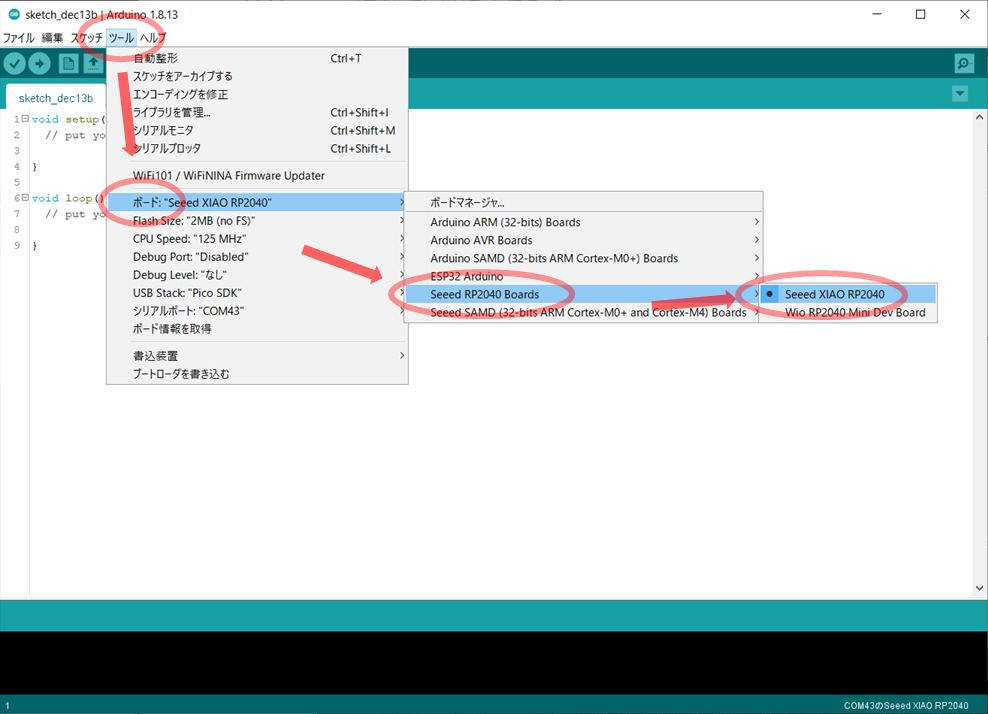Image resolution: width=988 pixels, height=714 pixels.
Task: Expand Seeed RP2040 Boards submenu
Action: [583, 294]
